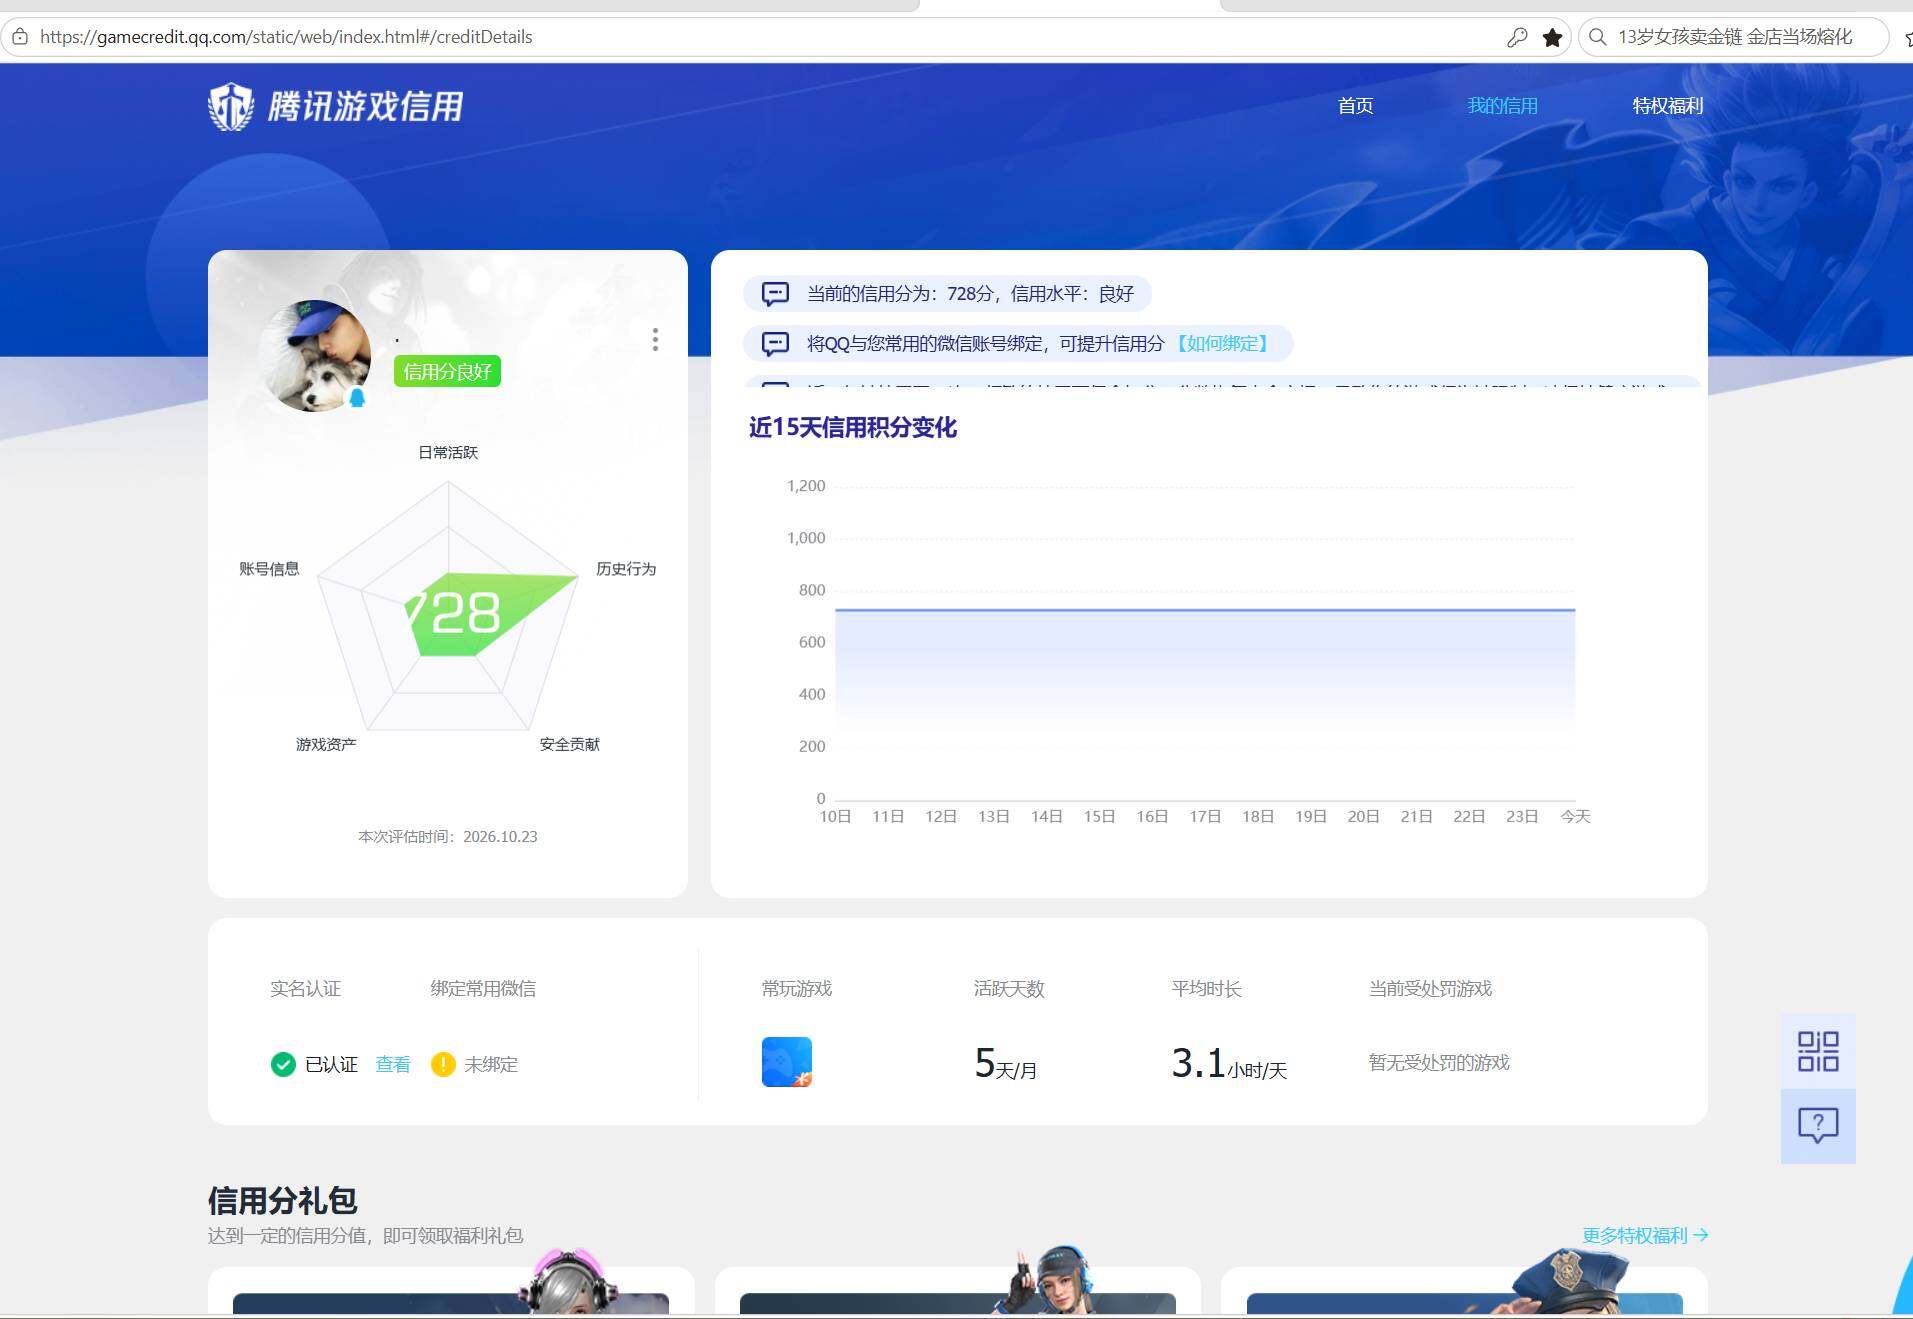Click the 今天 point on chart axis
The width and height of the screenshot is (1913, 1319).
pos(1575,816)
